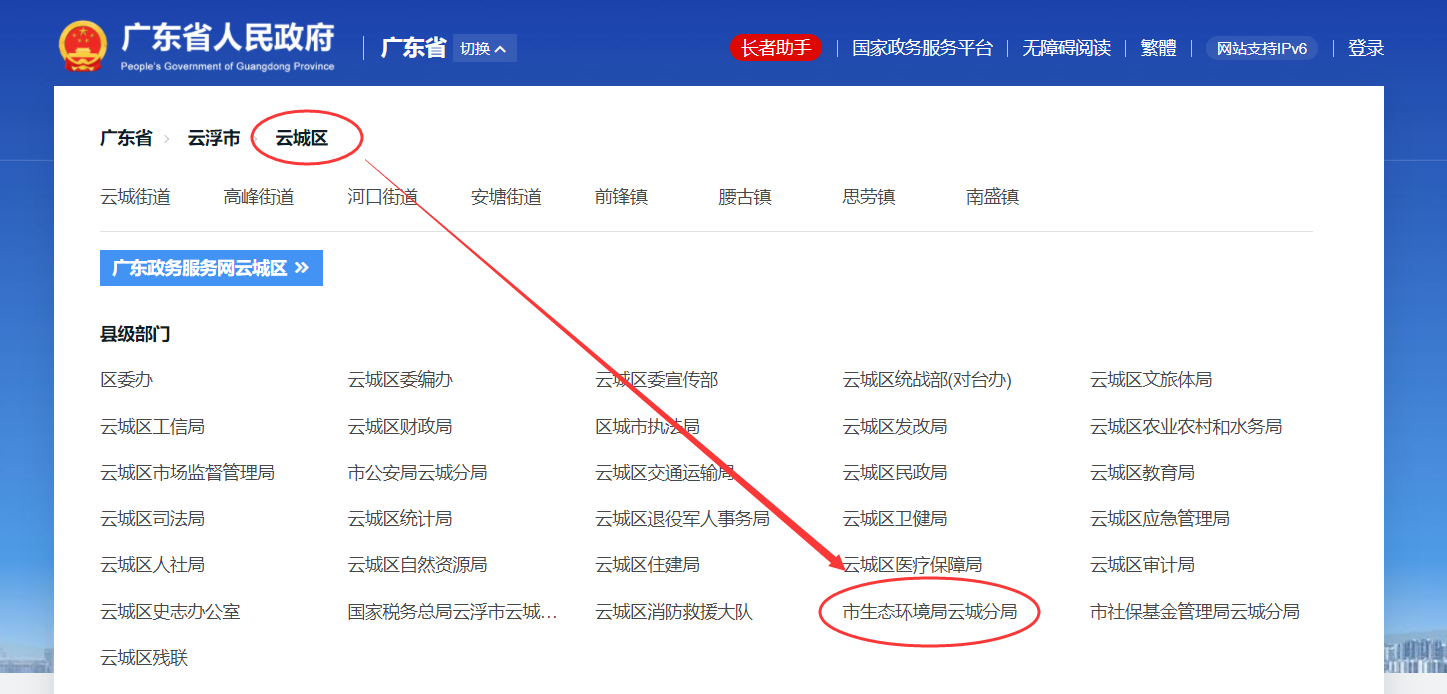Enable the 长者助手 elder assistant mode
Image resolution: width=1447 pixels, height=694 pixels.
coord(775,48)
